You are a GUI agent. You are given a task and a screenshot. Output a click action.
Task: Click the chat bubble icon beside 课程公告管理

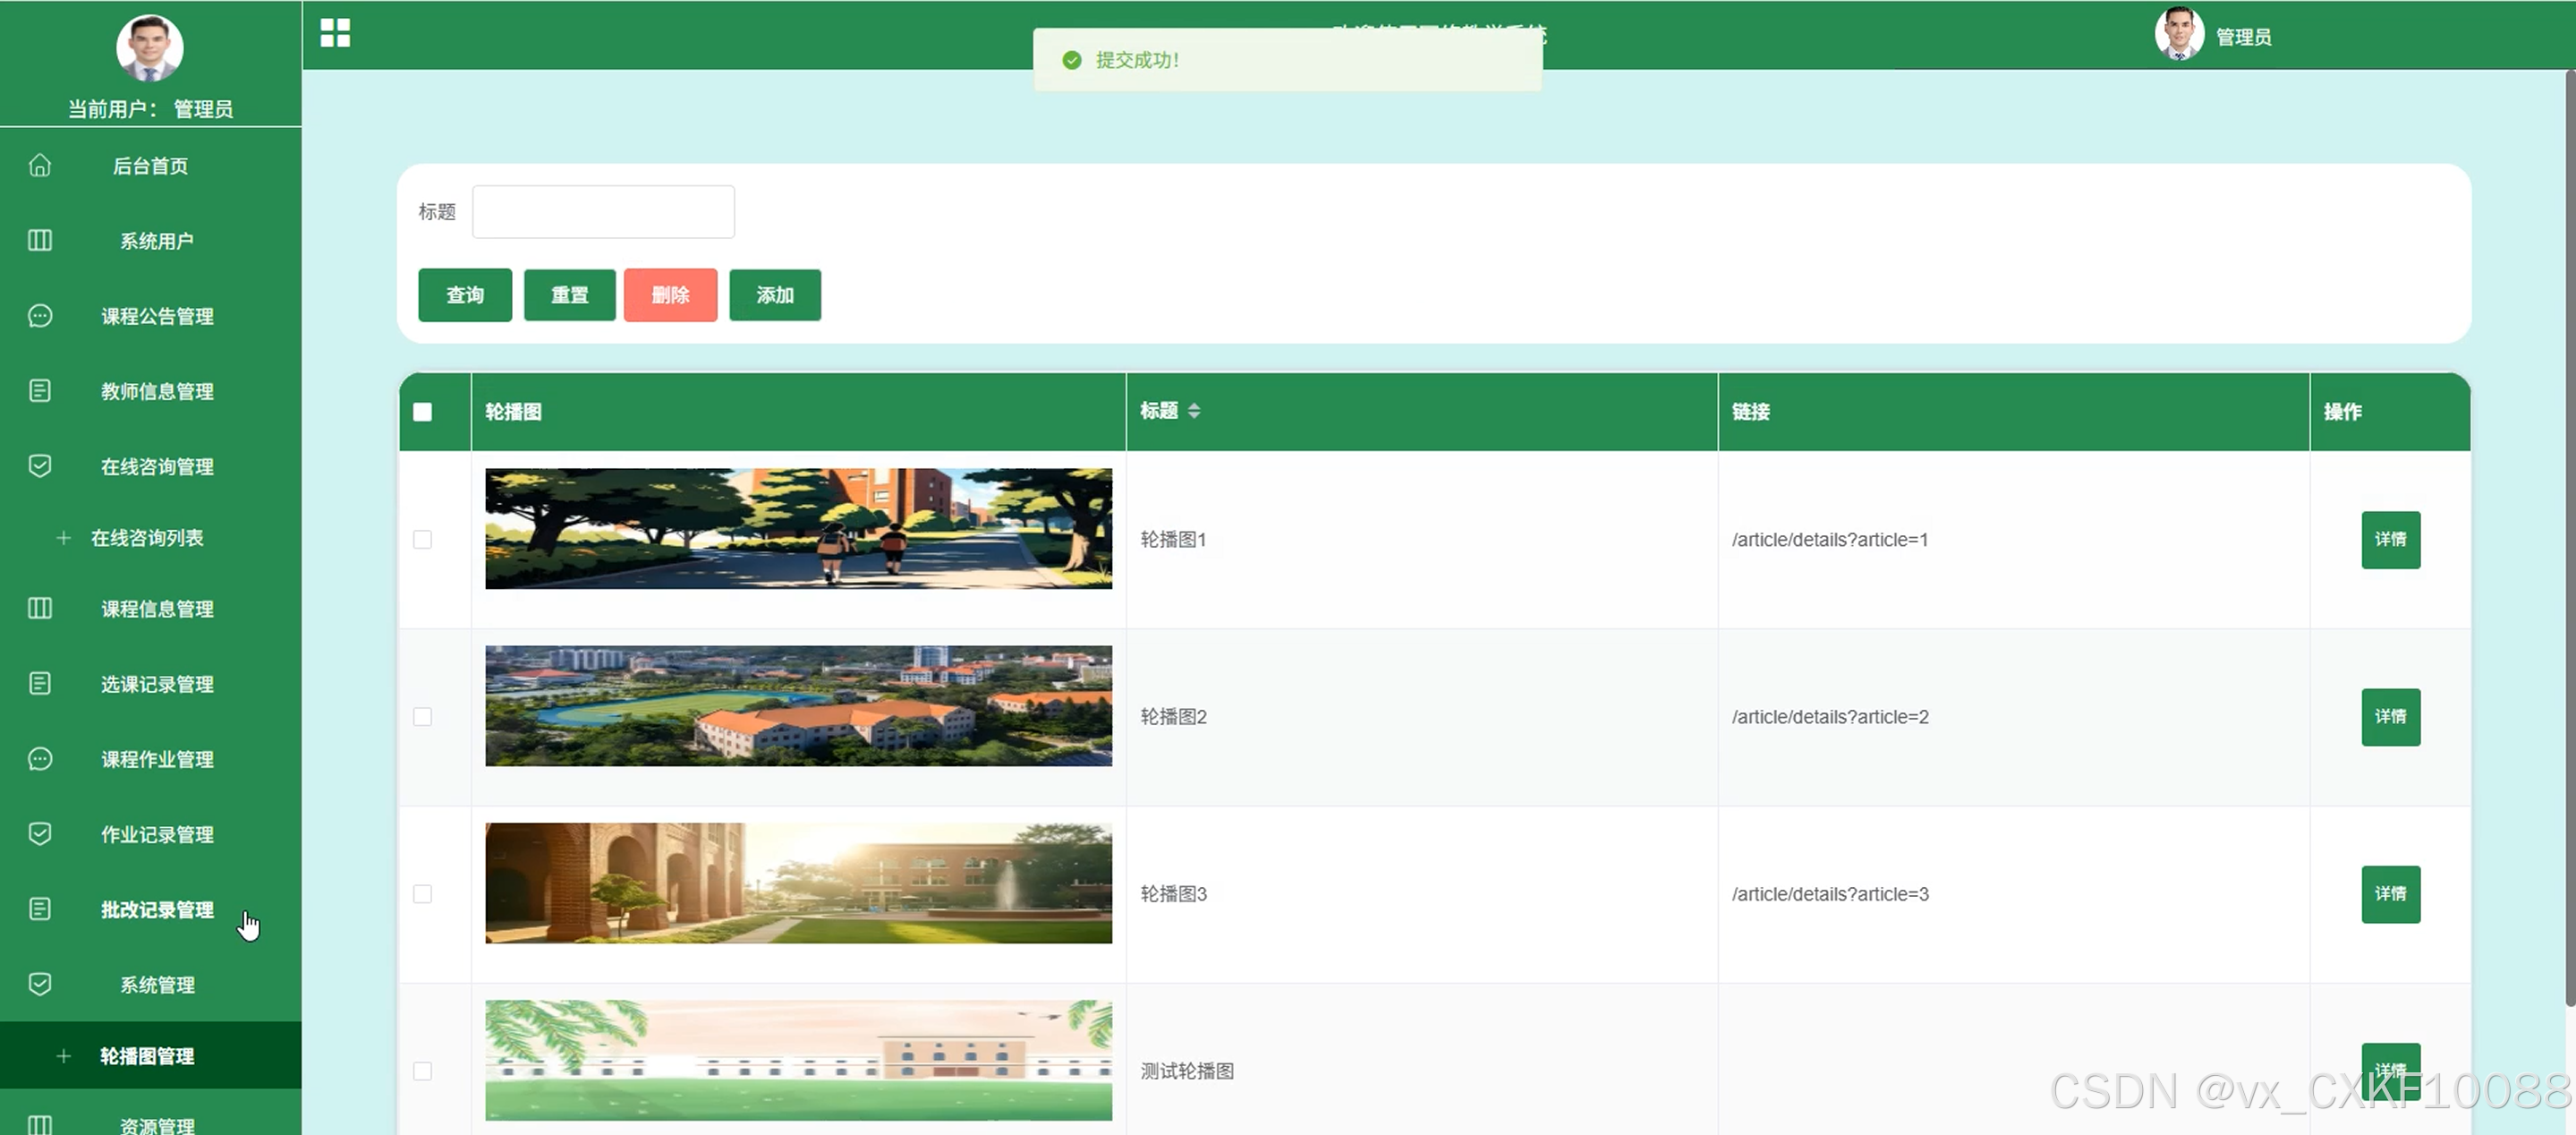[x=40, y=316]
